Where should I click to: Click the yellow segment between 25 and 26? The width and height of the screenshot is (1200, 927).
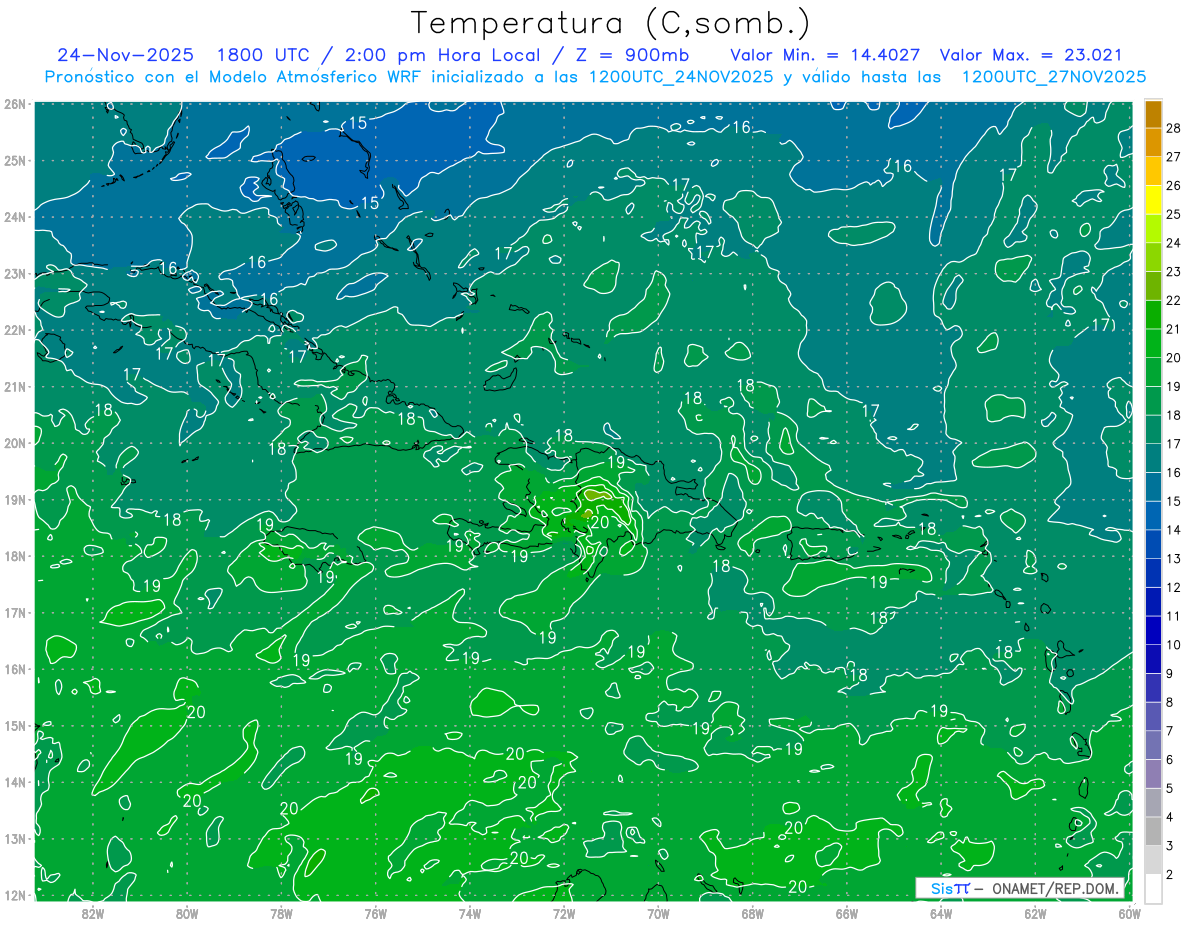[1153, 200]
